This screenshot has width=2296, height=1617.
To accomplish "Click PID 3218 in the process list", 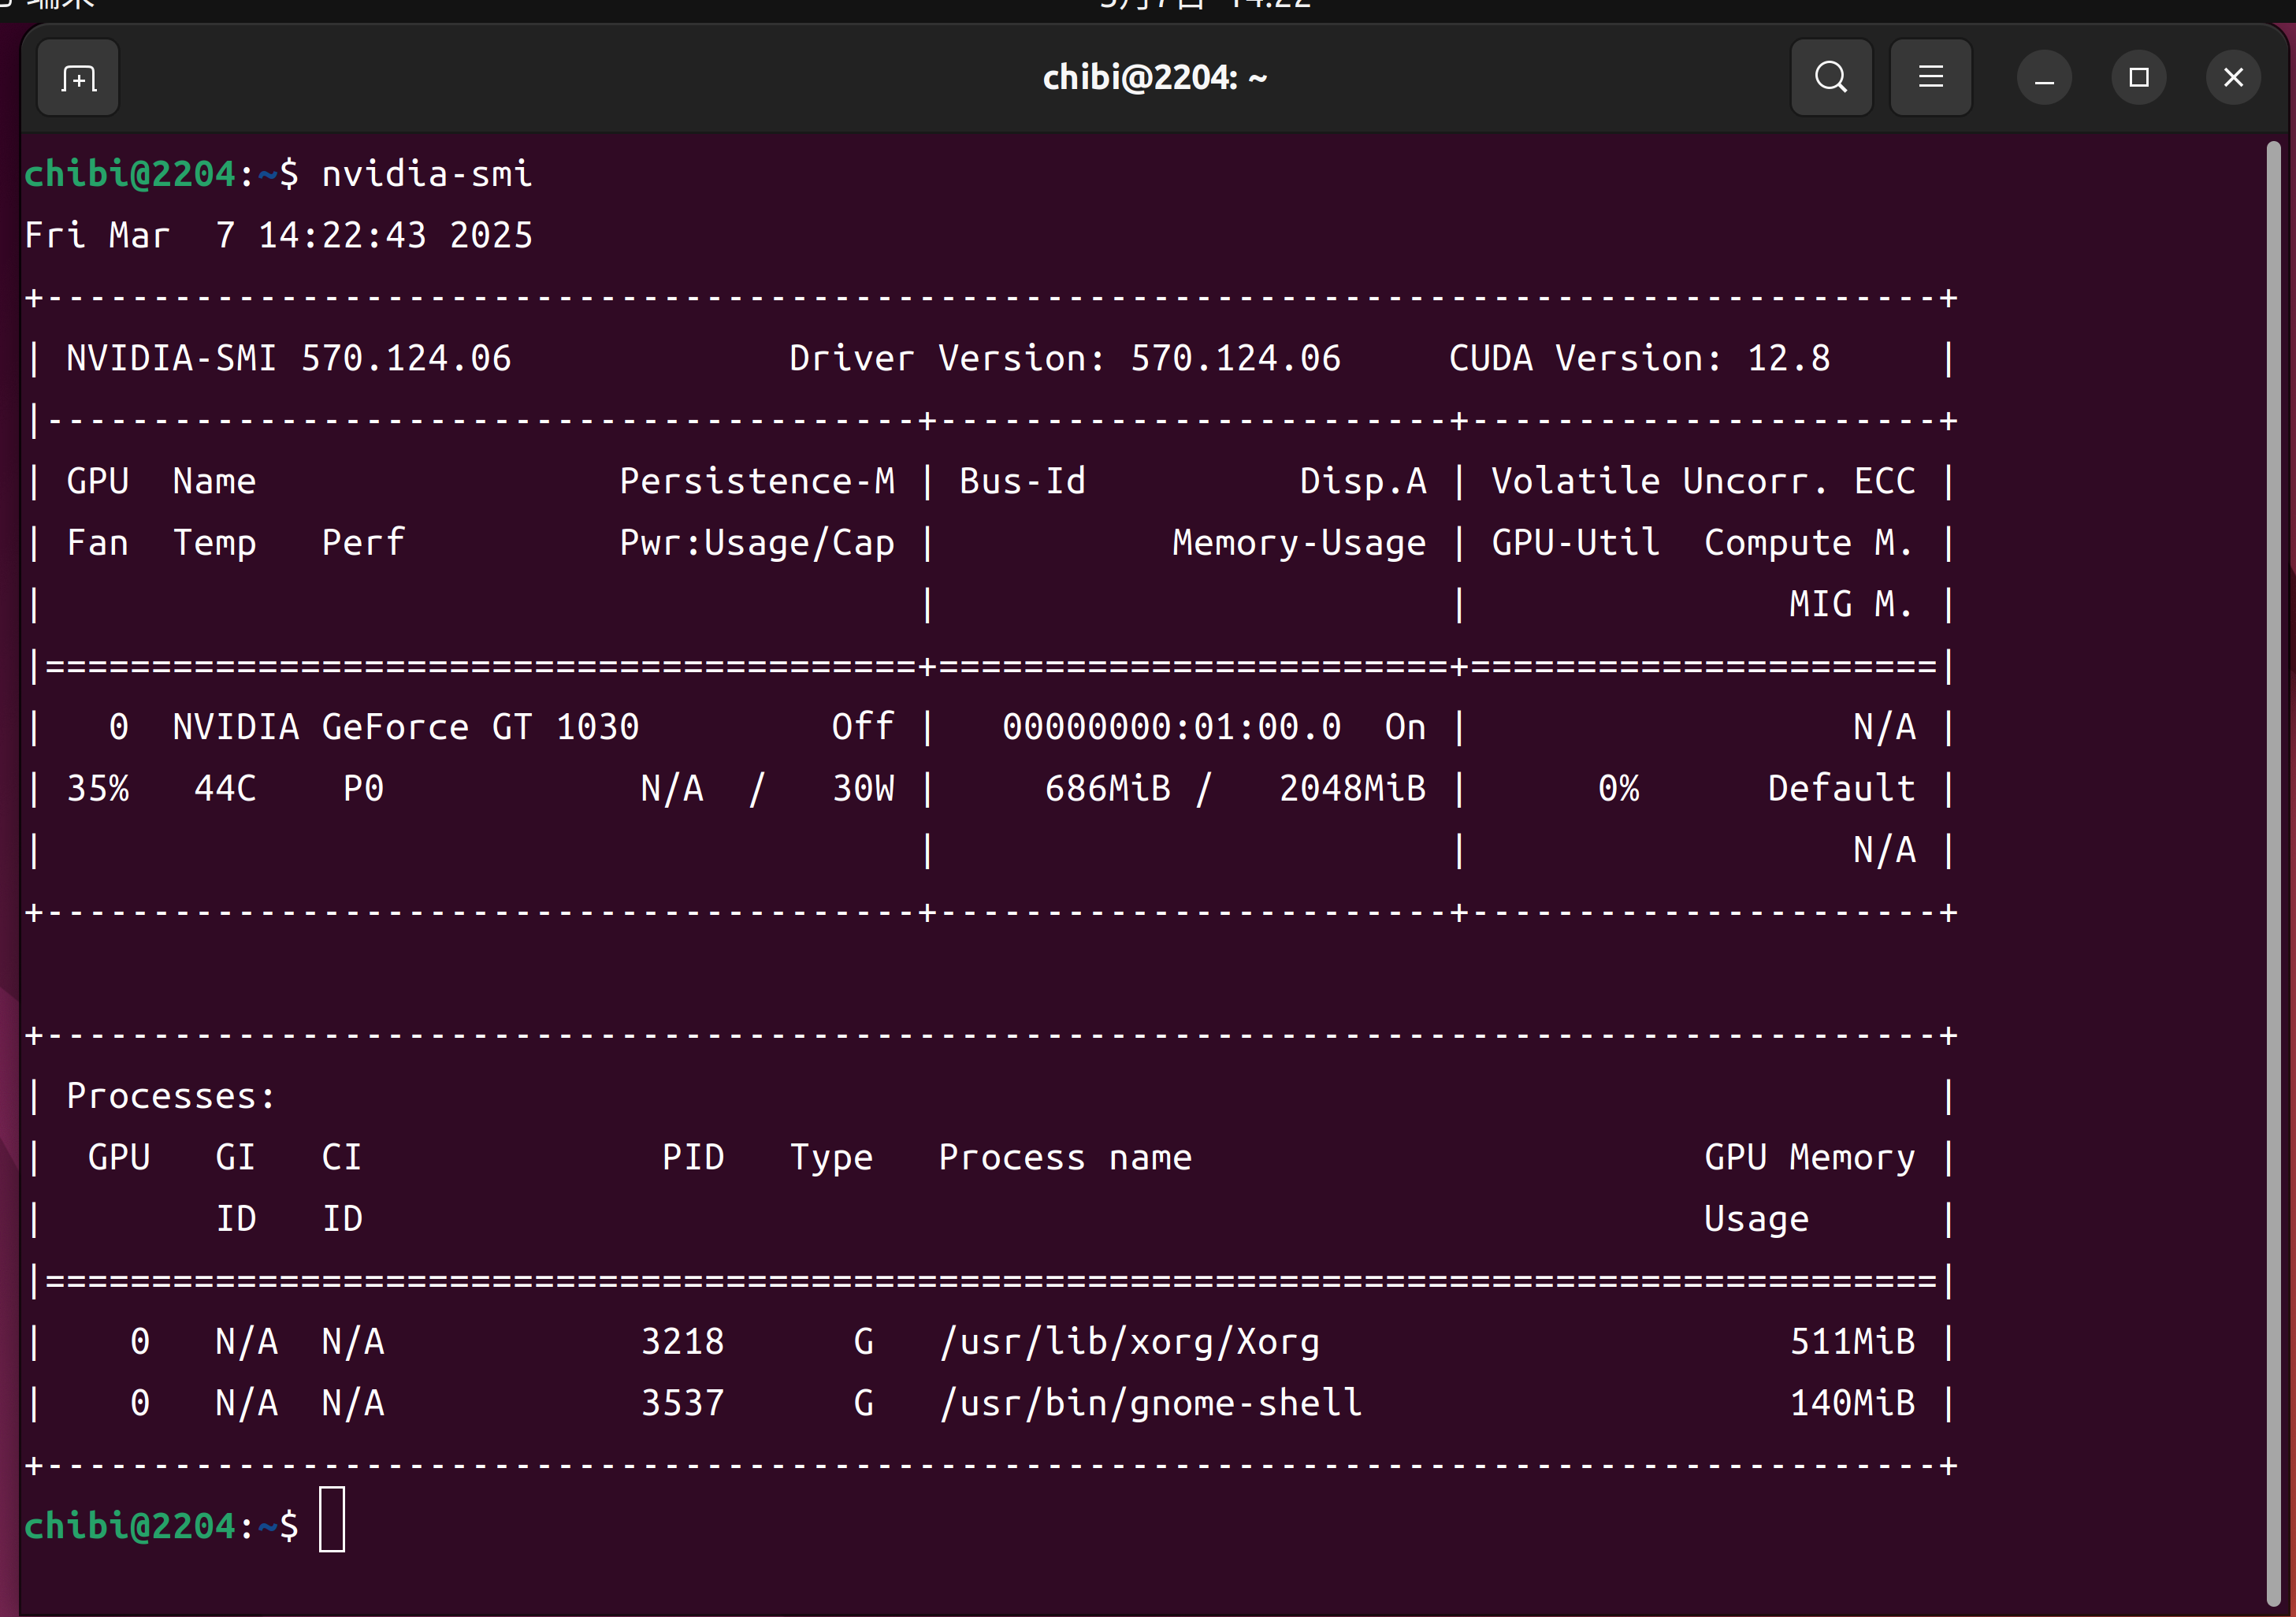I will coord(682,1342).
